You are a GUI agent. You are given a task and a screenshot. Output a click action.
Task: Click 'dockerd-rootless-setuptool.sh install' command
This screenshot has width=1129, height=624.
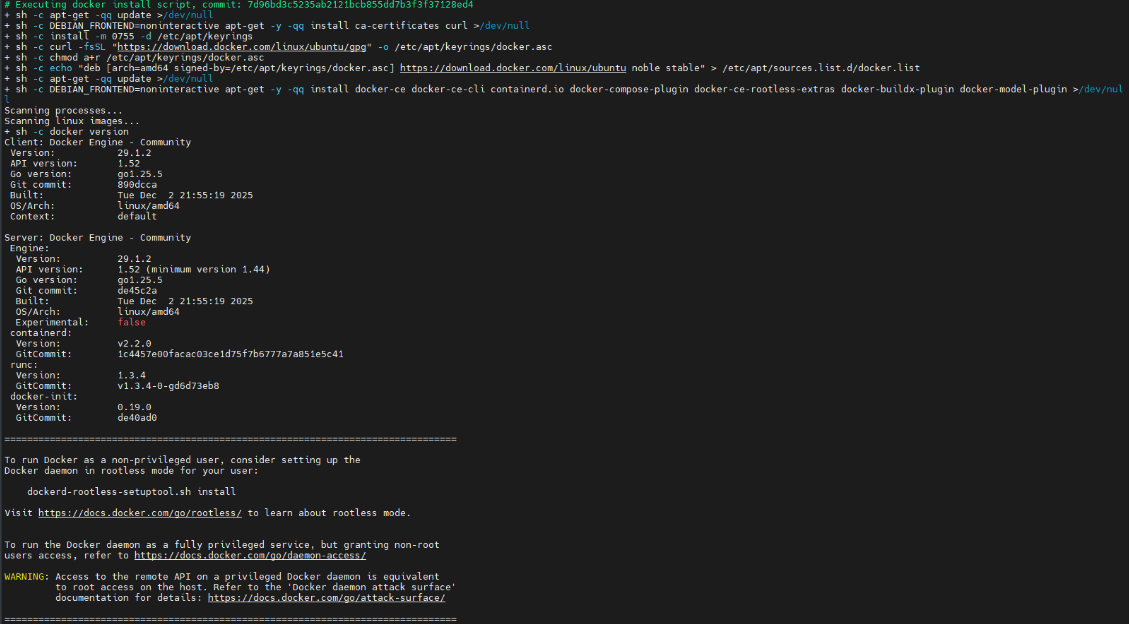(x=131, y=492)
